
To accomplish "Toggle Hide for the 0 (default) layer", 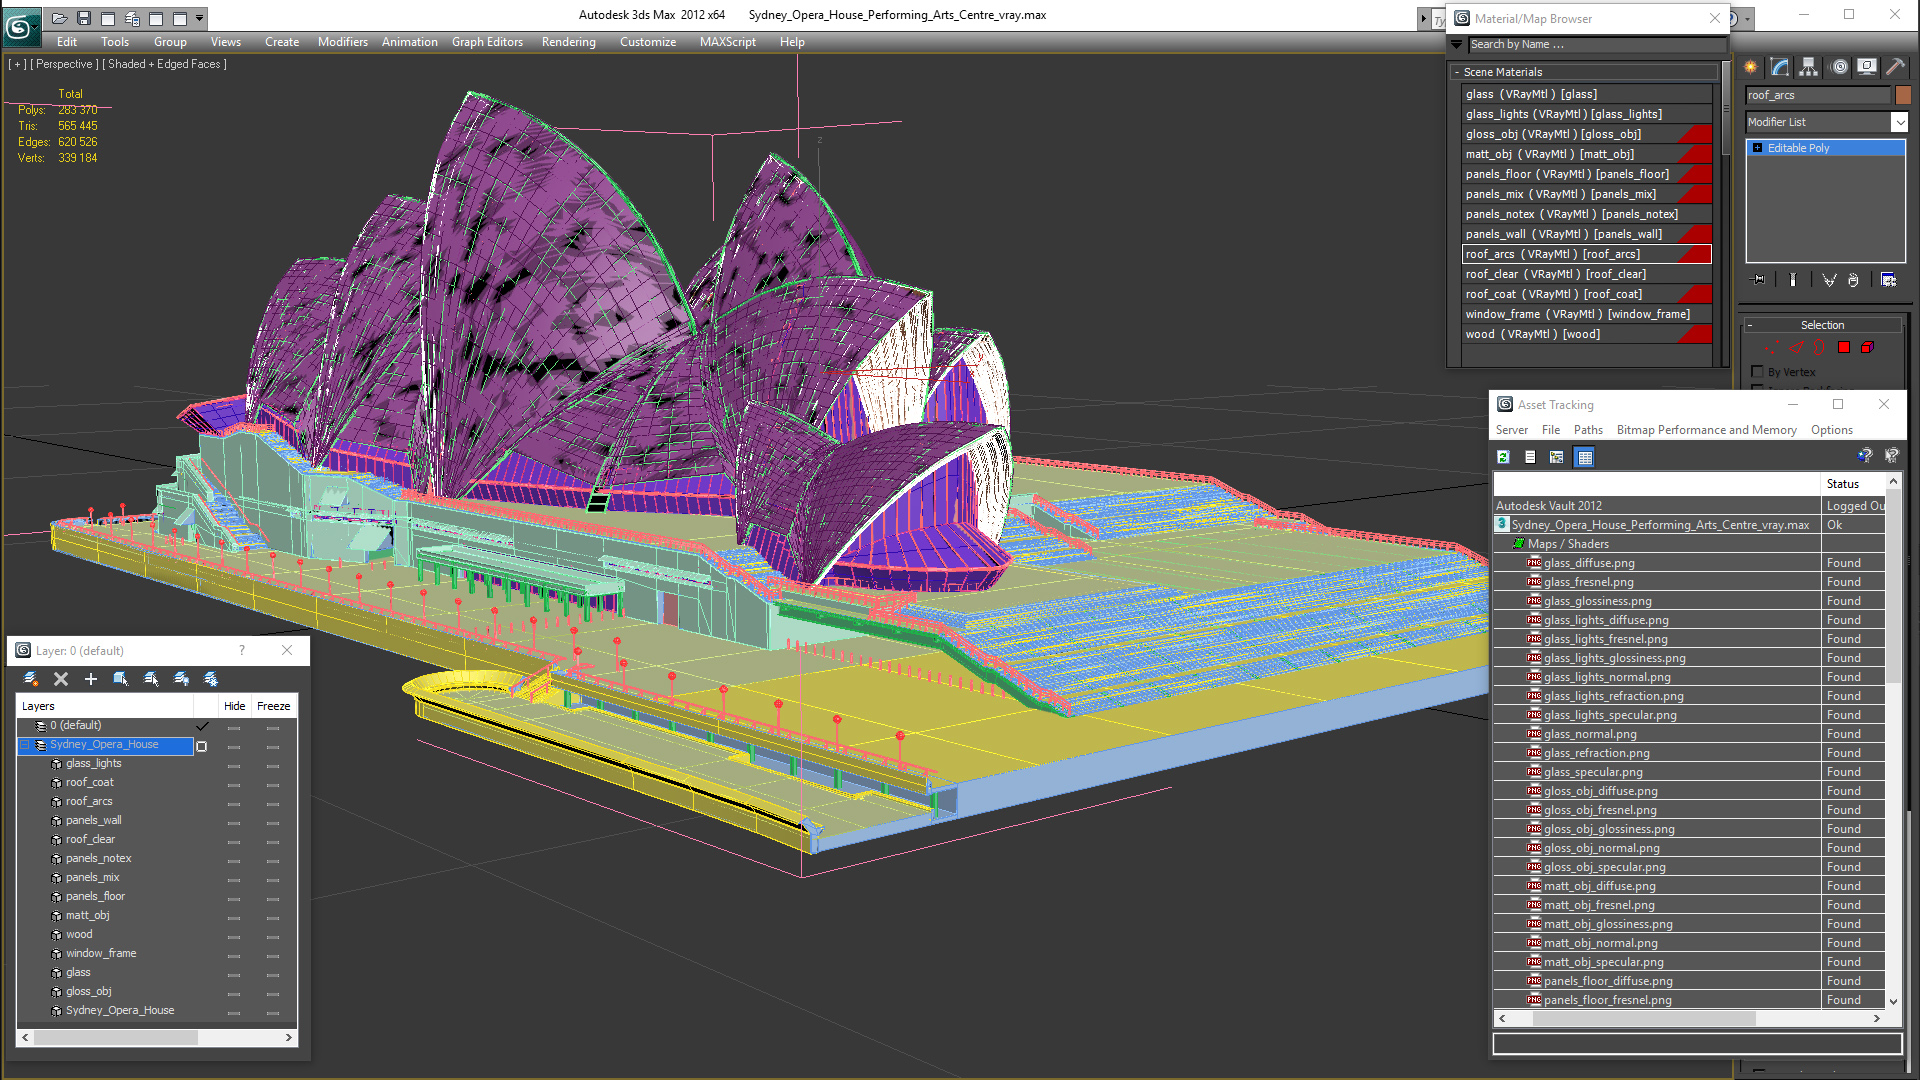I will (x=234, y=728).
